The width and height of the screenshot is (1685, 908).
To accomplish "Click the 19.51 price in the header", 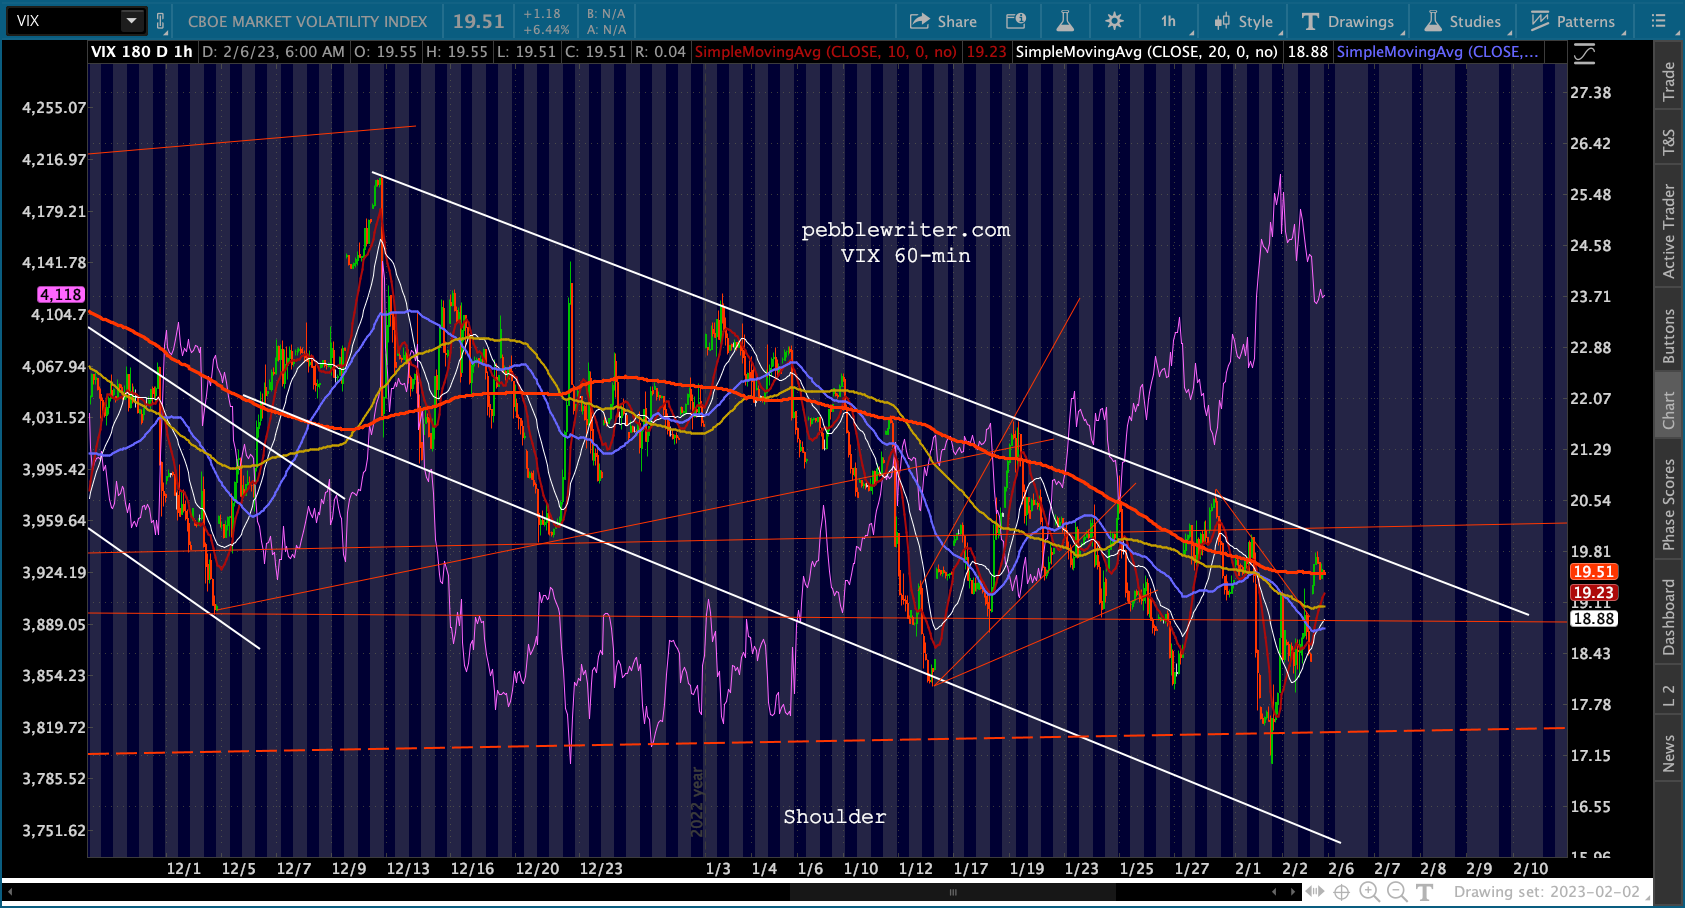I will pos(479,21).
